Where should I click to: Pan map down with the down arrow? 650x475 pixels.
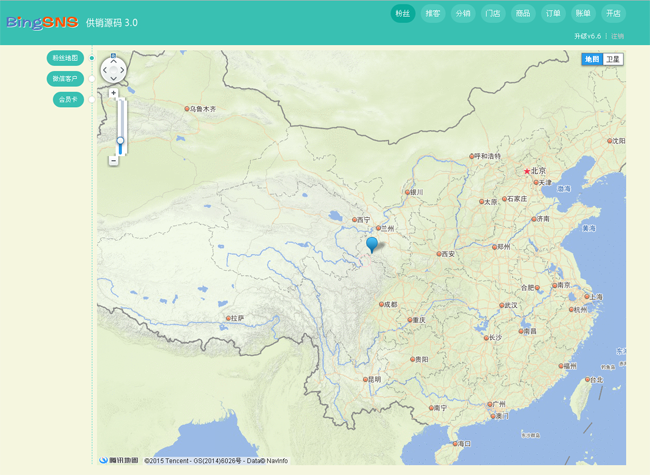(113, 79)
